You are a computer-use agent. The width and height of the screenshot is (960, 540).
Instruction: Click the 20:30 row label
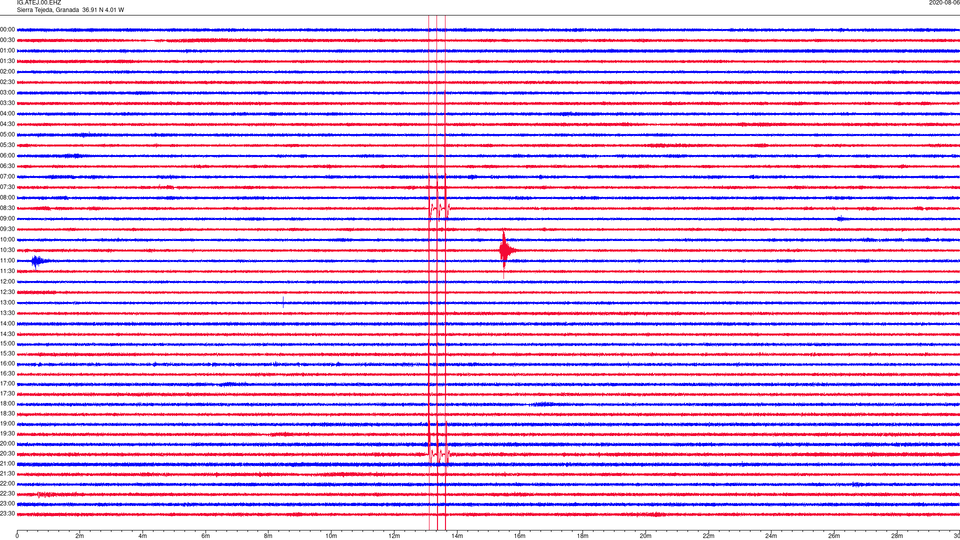pos(7,454)
